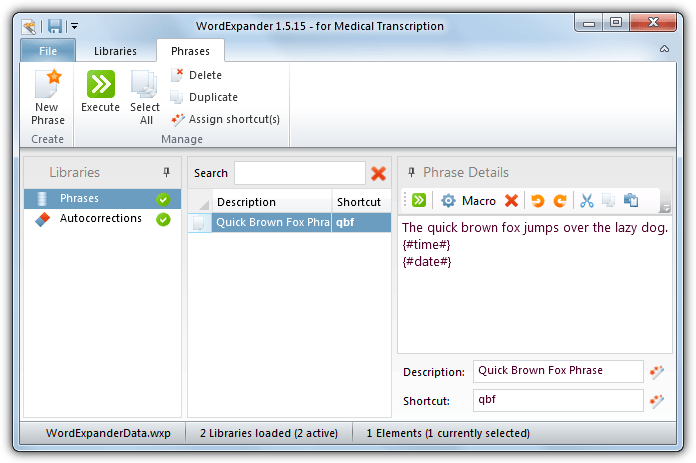Viewport: 696px width, 463px height.
Task: Collapse the ribbon with the chevron
Action: (x=664, y=49)
